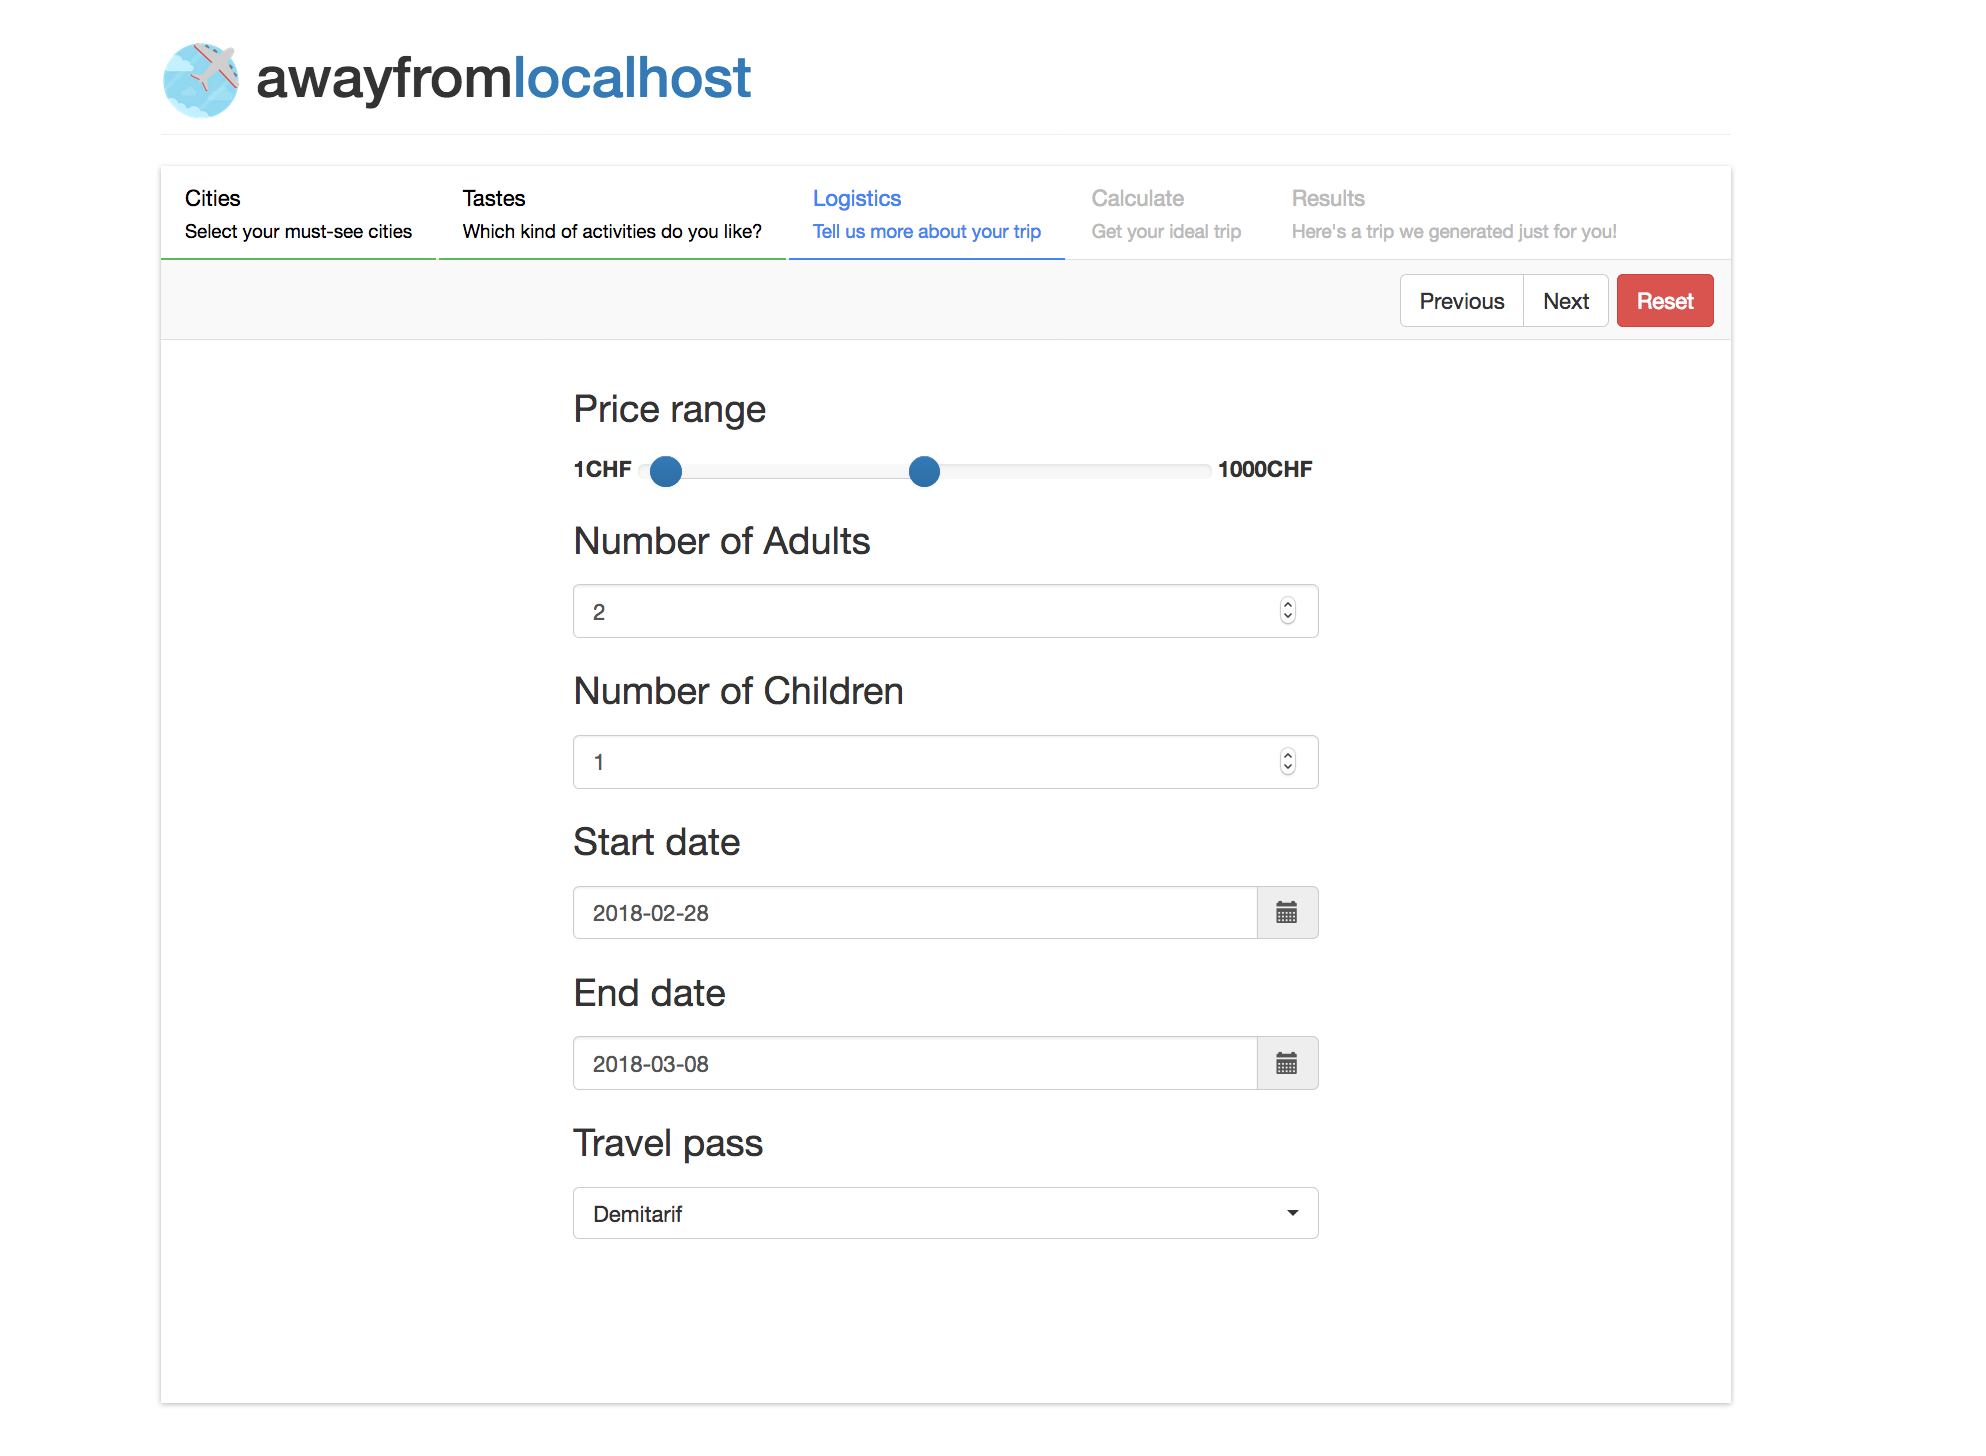Click Number of Children spinner arrows
Viewport: 1986px width, 1456px height.
1288,762
